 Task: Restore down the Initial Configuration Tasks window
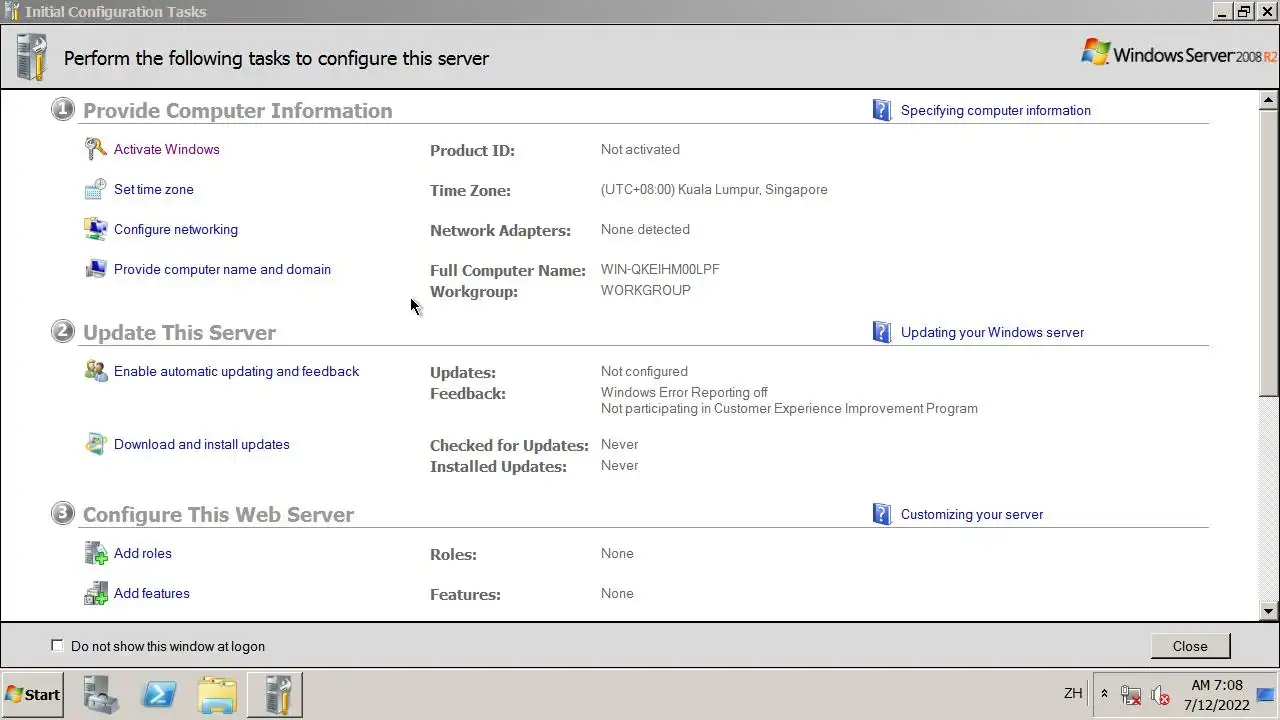1244,11
